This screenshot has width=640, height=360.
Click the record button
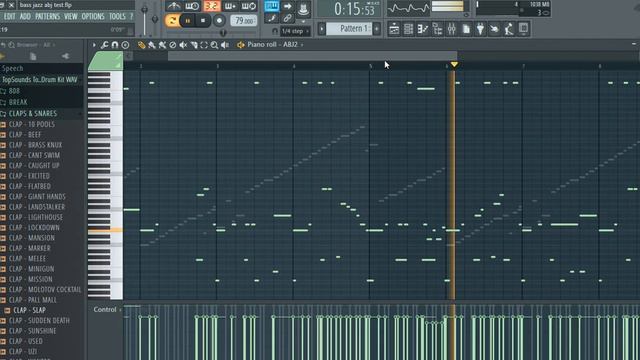tap(219, 21)
